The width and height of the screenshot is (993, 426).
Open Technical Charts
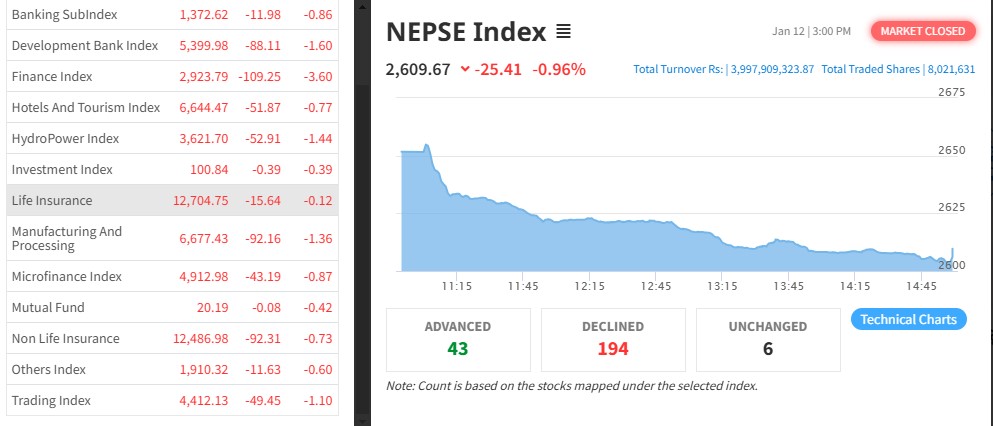coord(908,319)
